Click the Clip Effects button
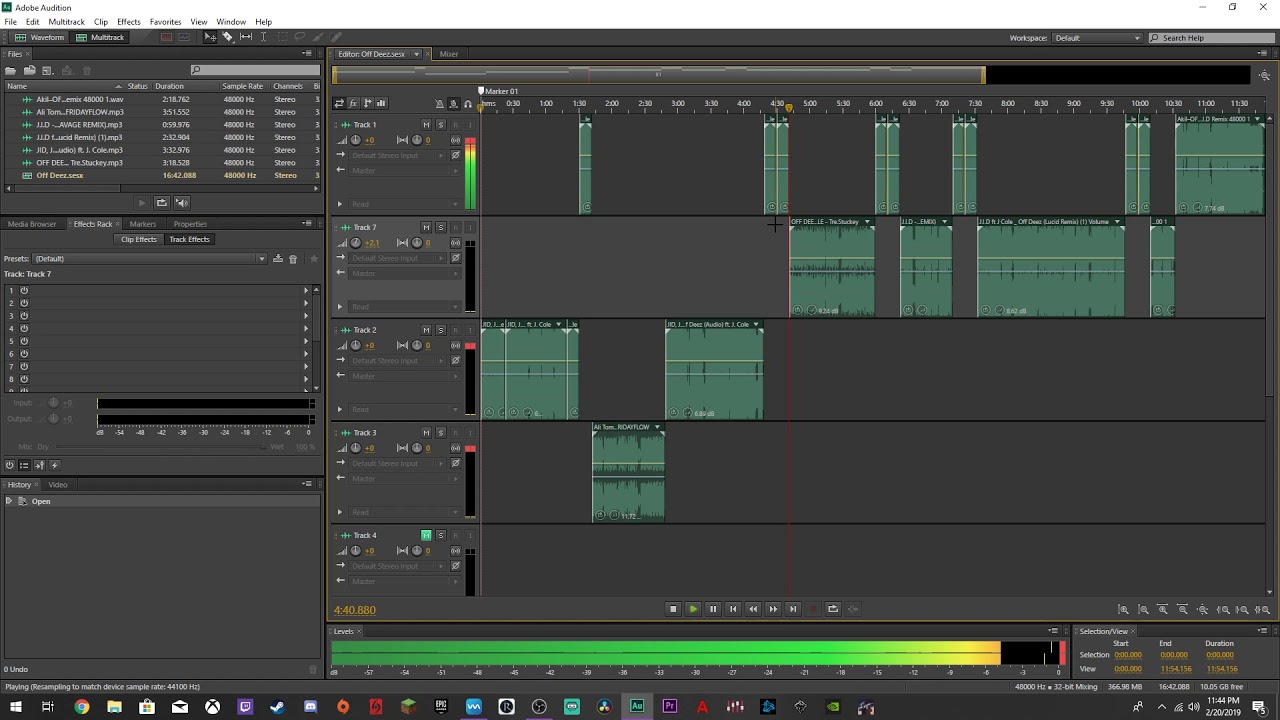Viewport: 1280px width, 720px height. [139, 240]
